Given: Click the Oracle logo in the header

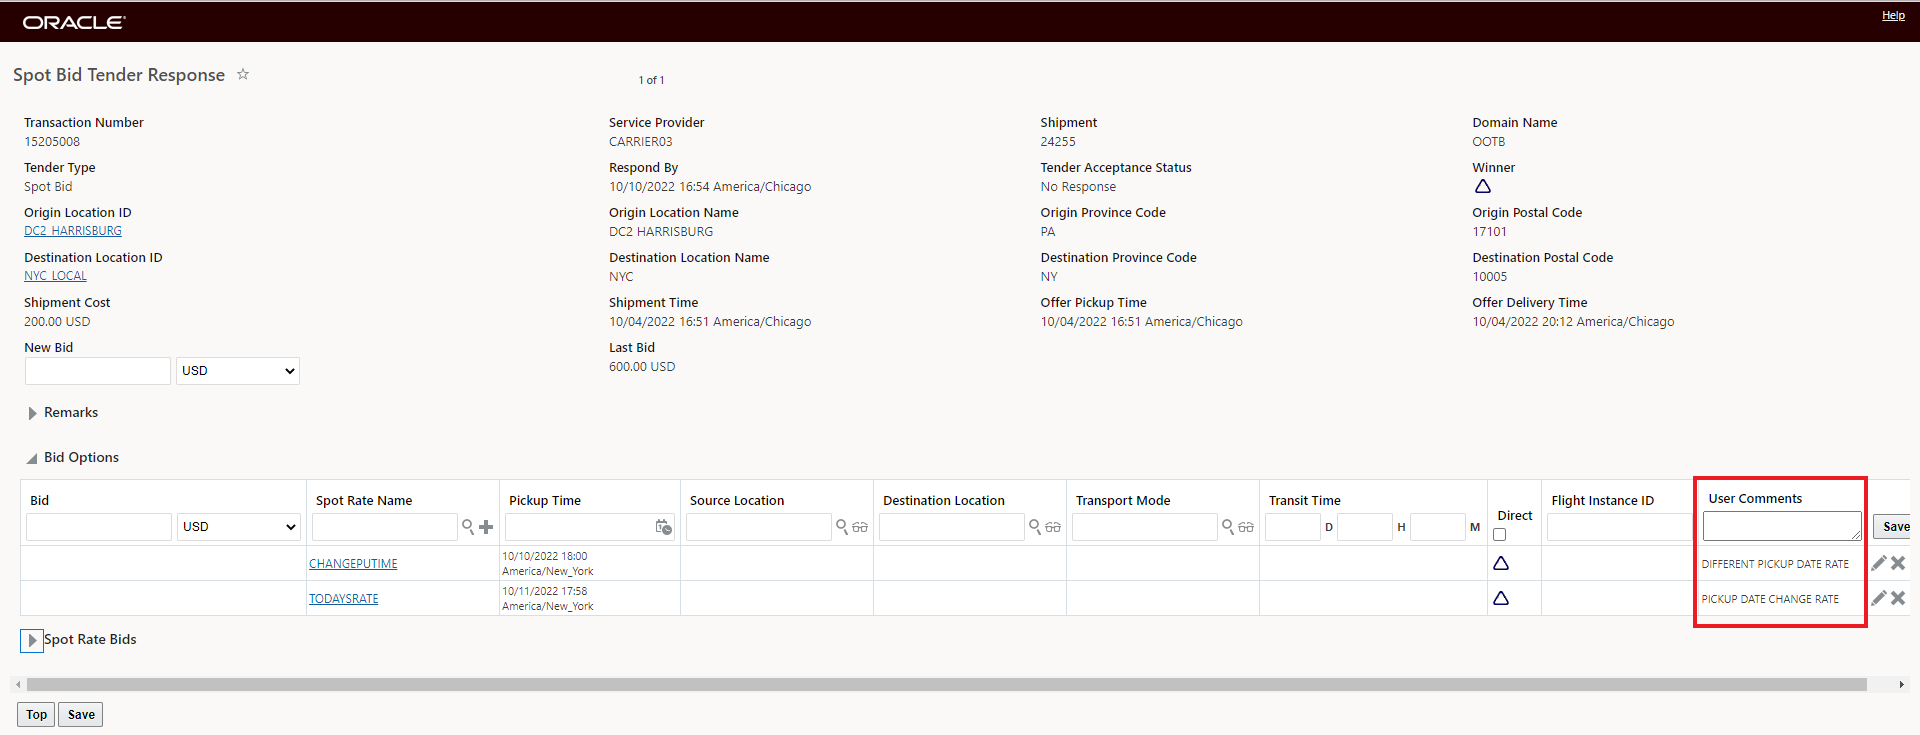Looking at the screenshot, I should click(x=74, y=22).
